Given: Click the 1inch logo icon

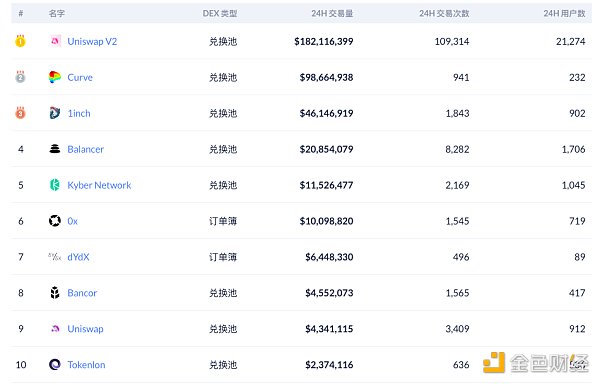Looking at the screenshot, I should [x=55, y=113].
